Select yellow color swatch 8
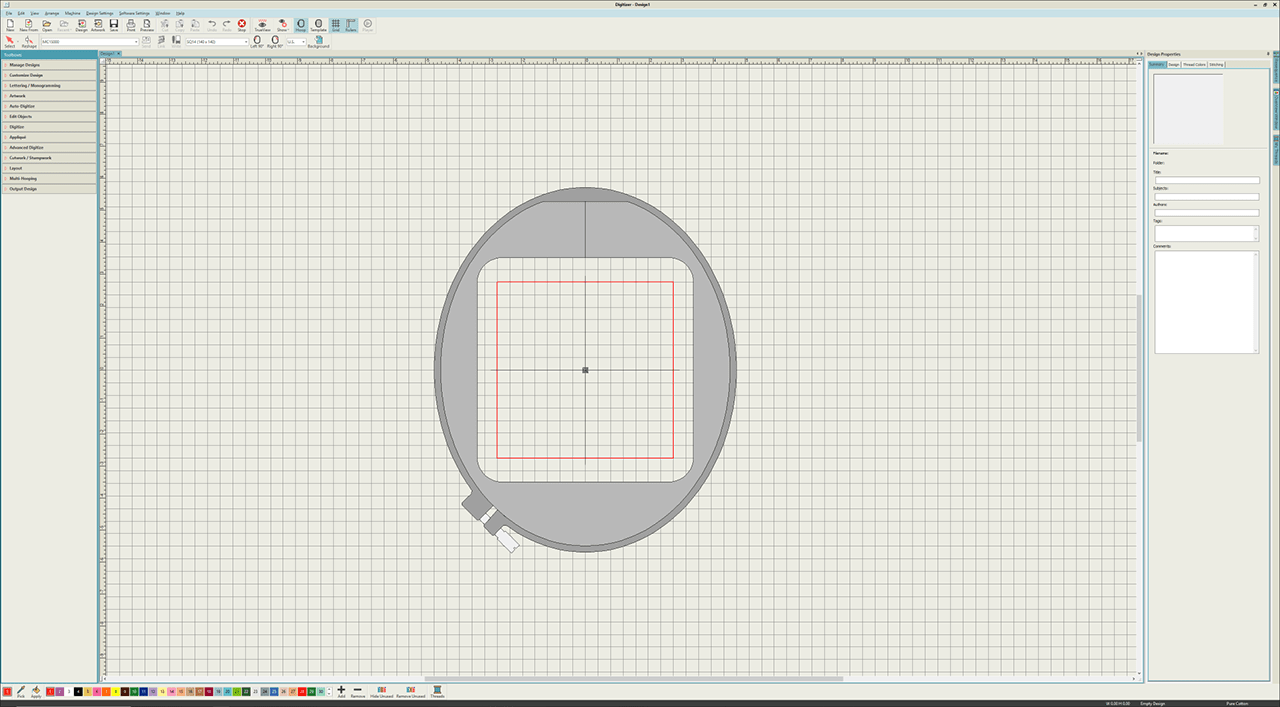The height and width of the screenshot is (707, 1280). pyautogui.click(x=115, y=691)
